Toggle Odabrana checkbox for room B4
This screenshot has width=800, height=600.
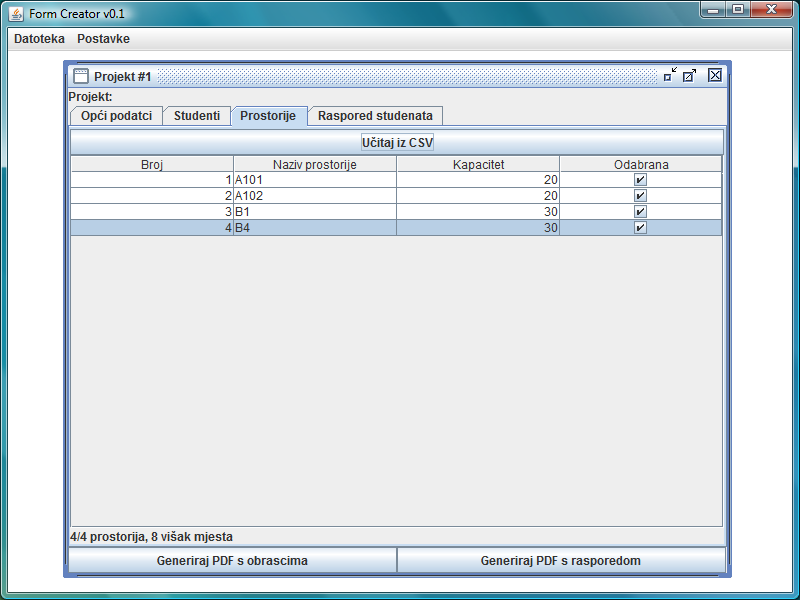[640, 228]
